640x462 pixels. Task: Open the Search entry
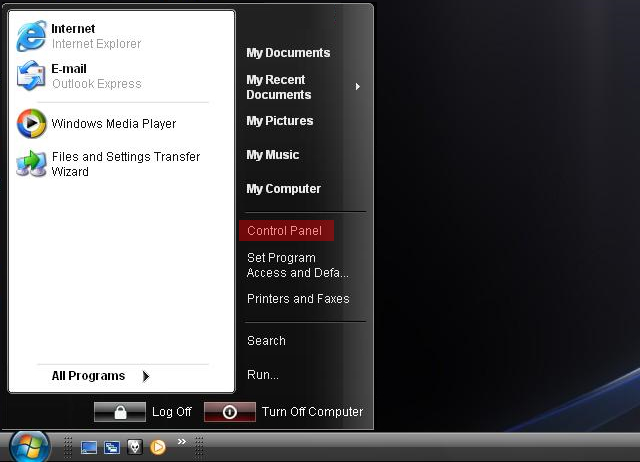266,341
